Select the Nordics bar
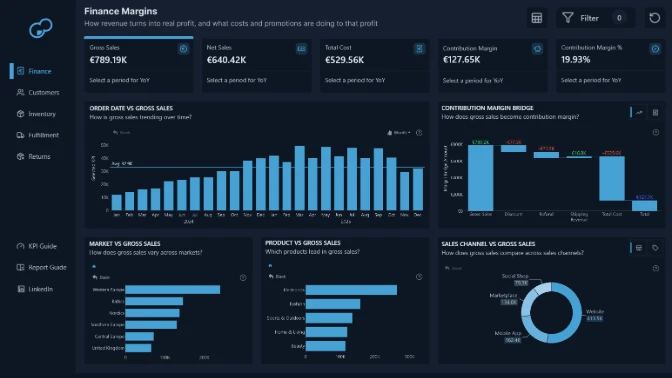 click(x=152, y=313)
